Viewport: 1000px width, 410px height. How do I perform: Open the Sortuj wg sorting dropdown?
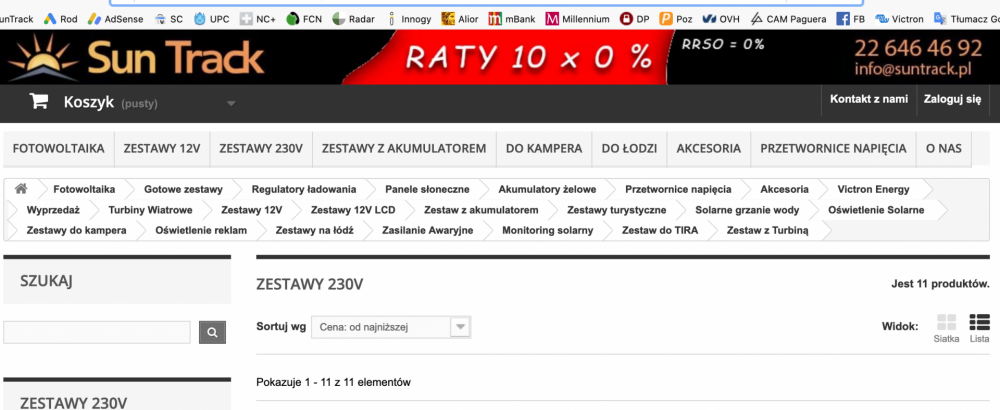pyautogui.click(x=391, y=328)
